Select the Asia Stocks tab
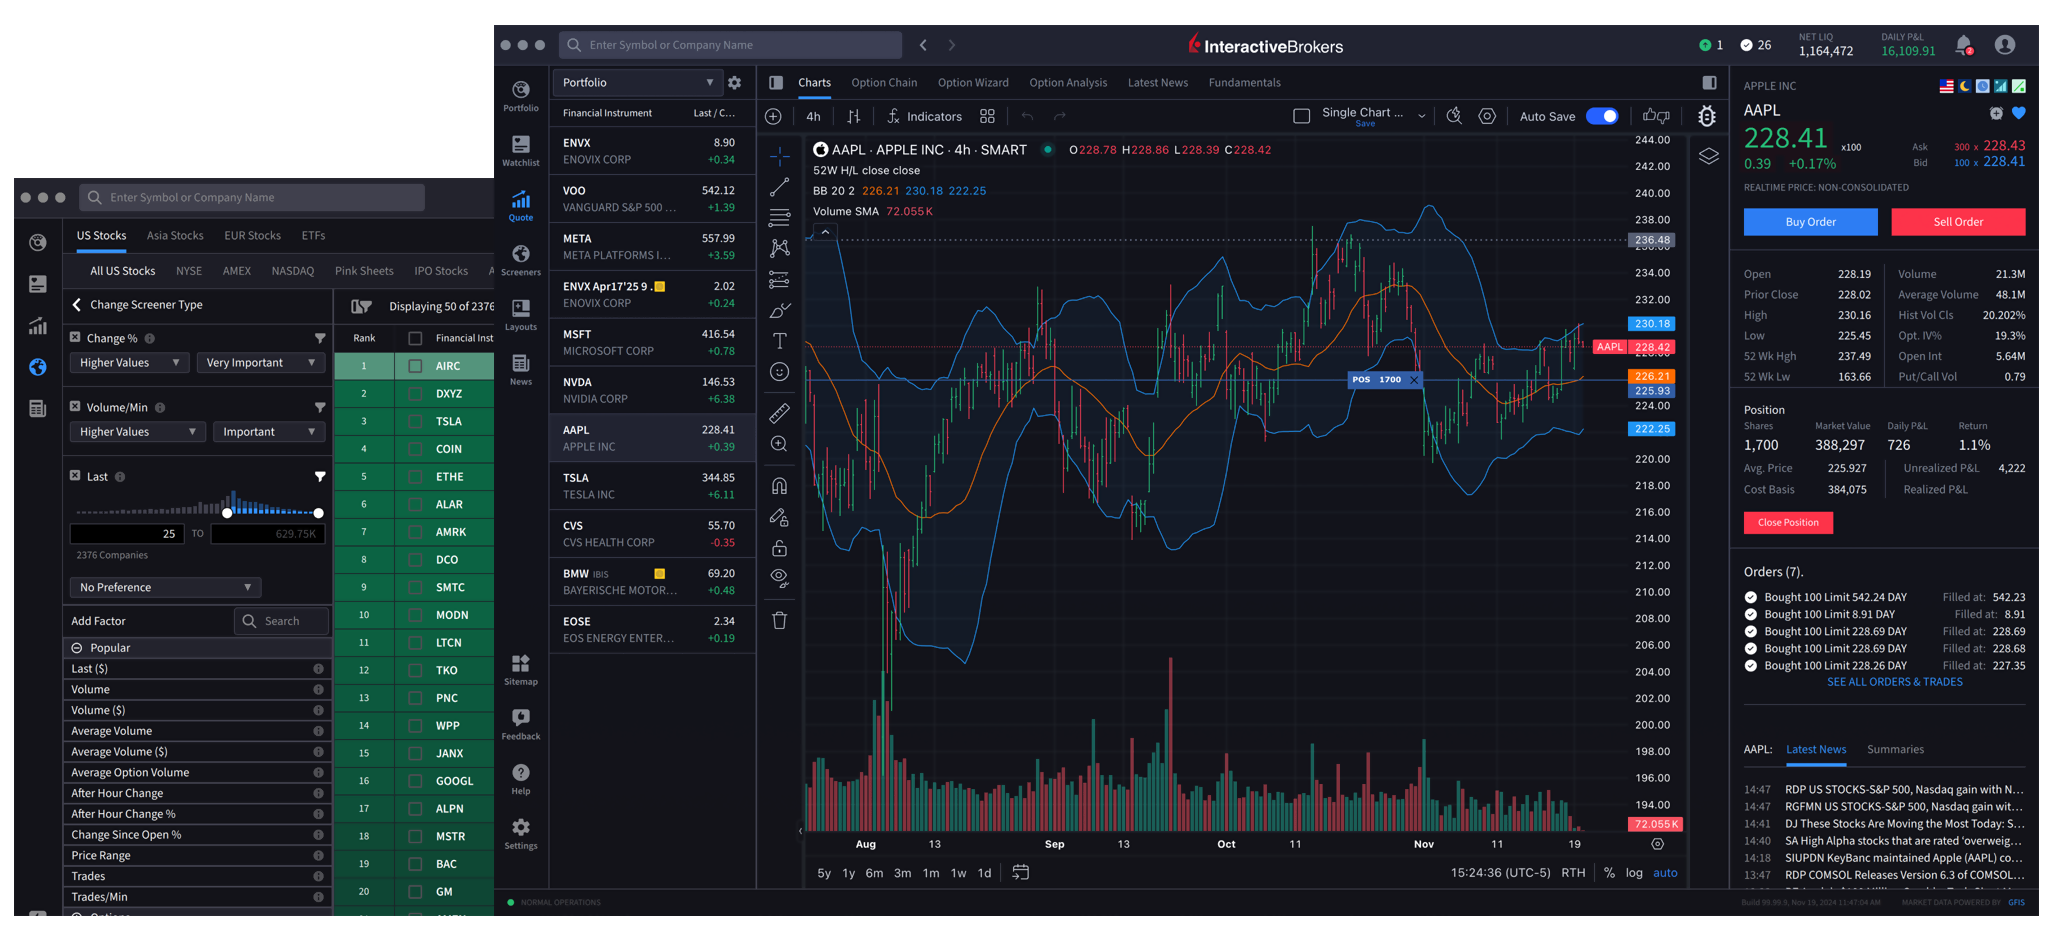Image resolution: width=2052 pixels, height=940 pixels. pyautogui.click(x=175, y=236)
